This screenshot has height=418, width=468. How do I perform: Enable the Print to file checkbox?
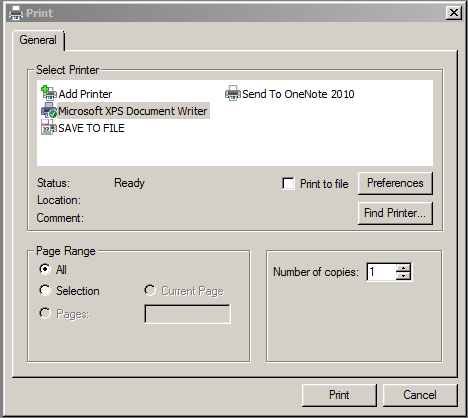coord(288,183)
